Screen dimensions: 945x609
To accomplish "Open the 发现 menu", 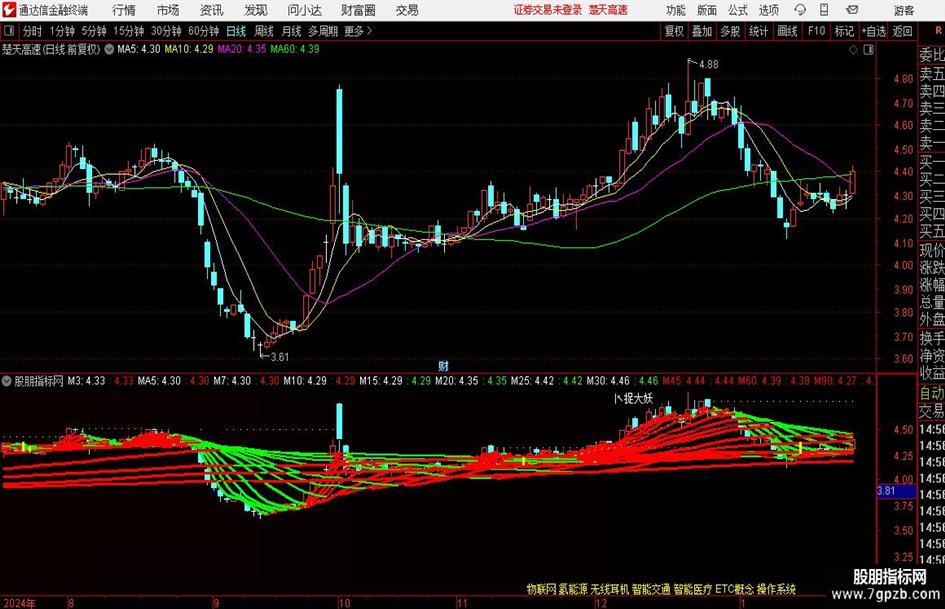I will 256,10.
